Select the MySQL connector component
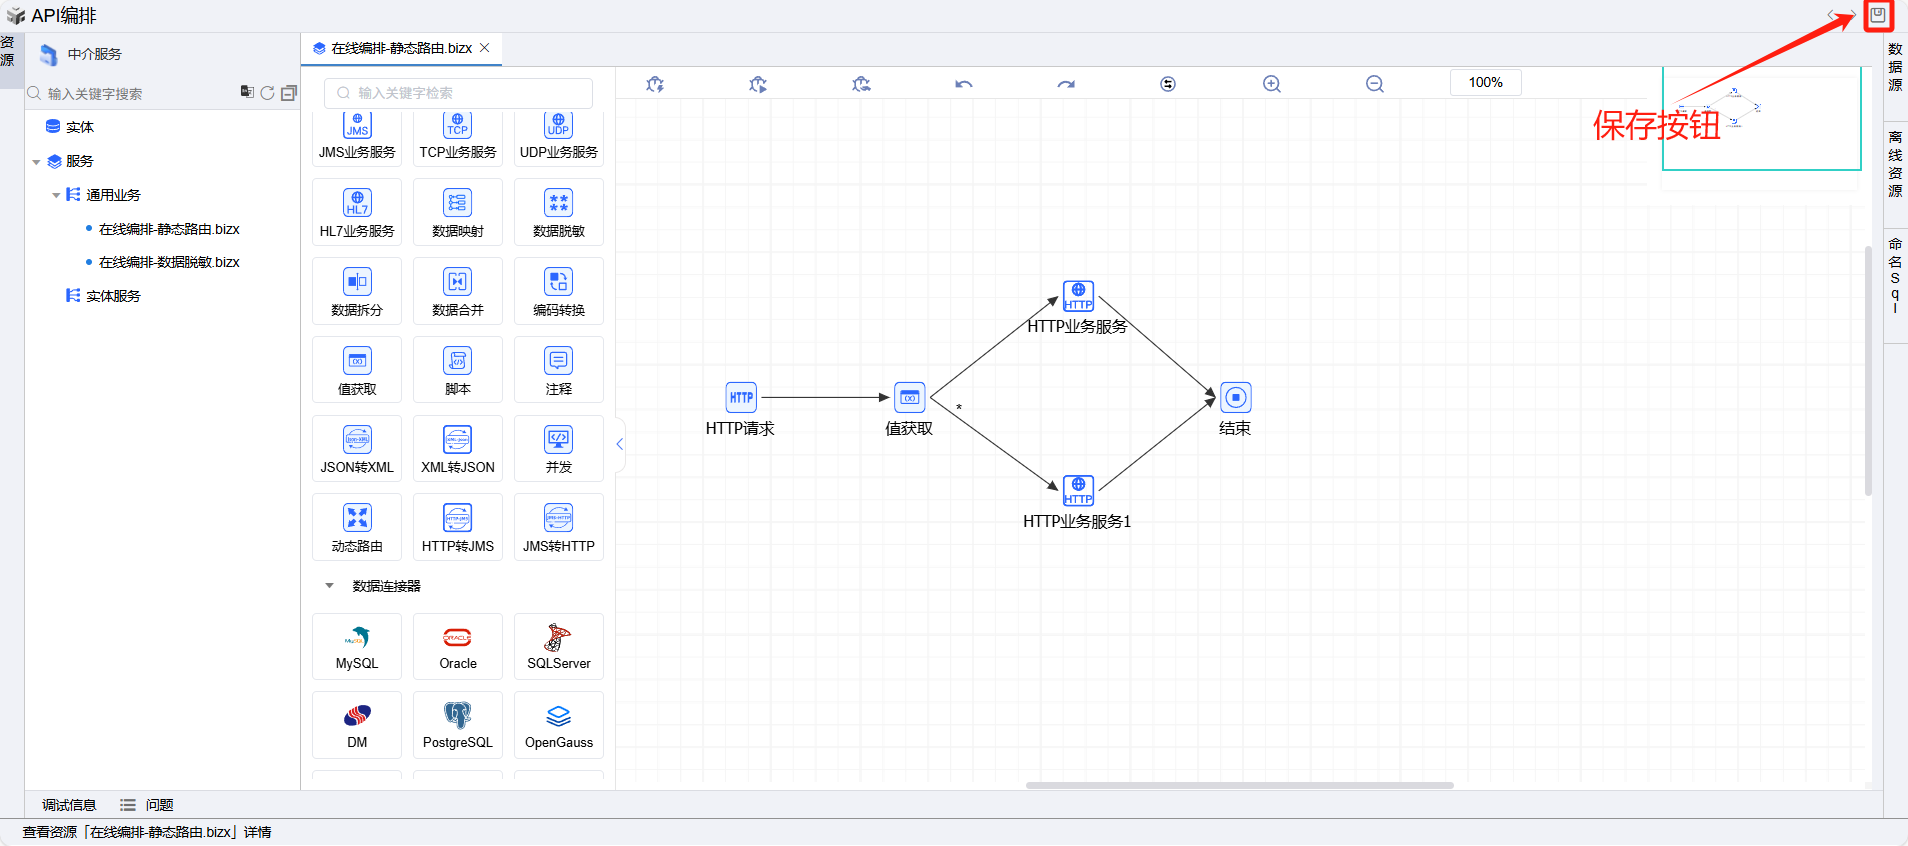Image resolution: width=1908 pixels, height=846 pixels. click(357, 647)
